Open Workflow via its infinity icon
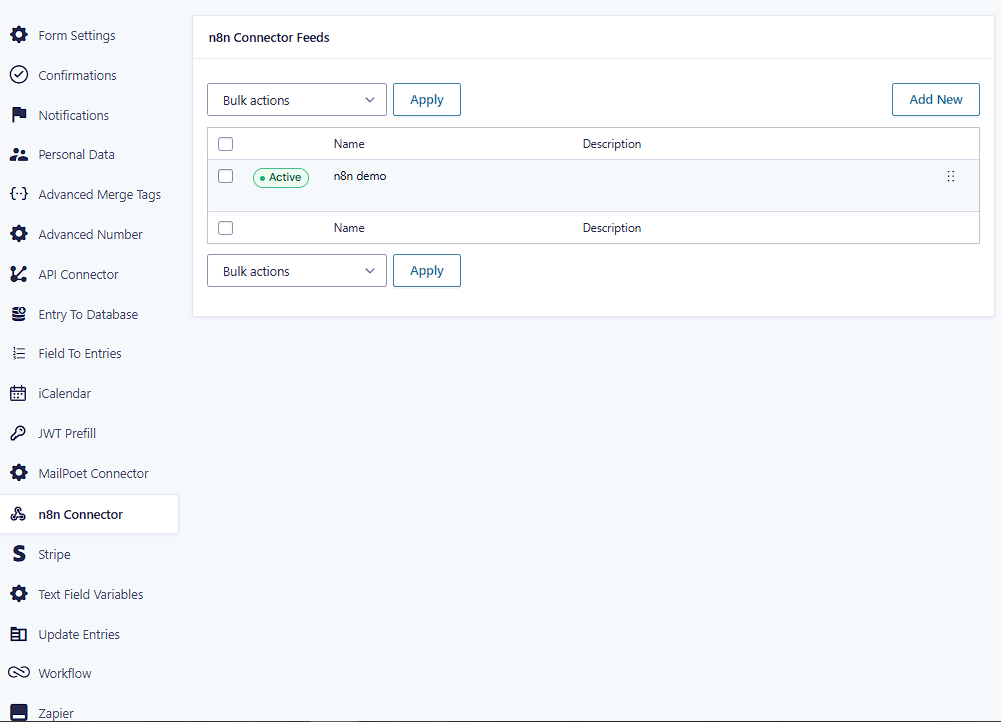 point(18,673)
